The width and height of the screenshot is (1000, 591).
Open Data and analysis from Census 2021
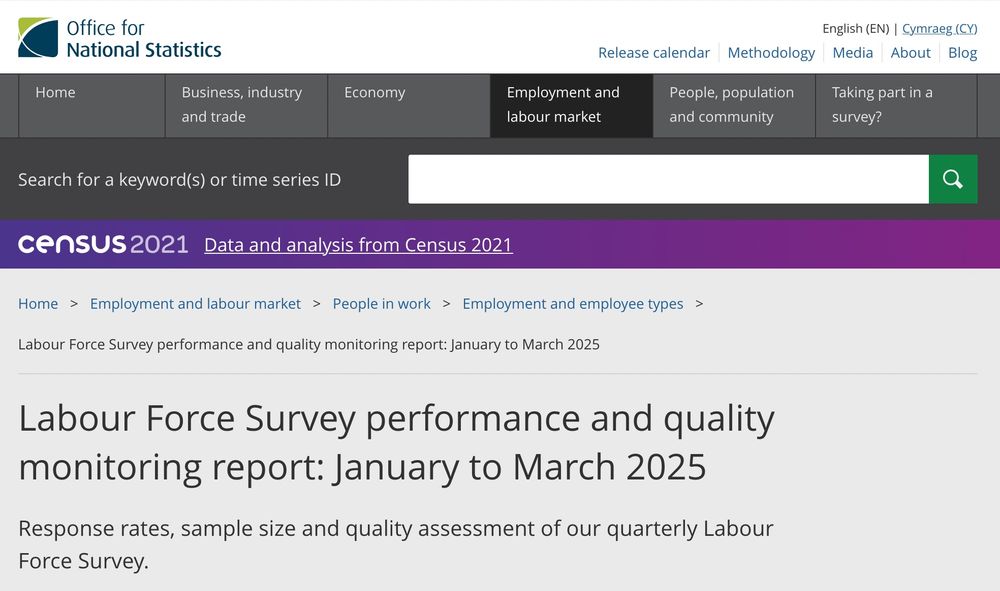click(x=358, y=245)
